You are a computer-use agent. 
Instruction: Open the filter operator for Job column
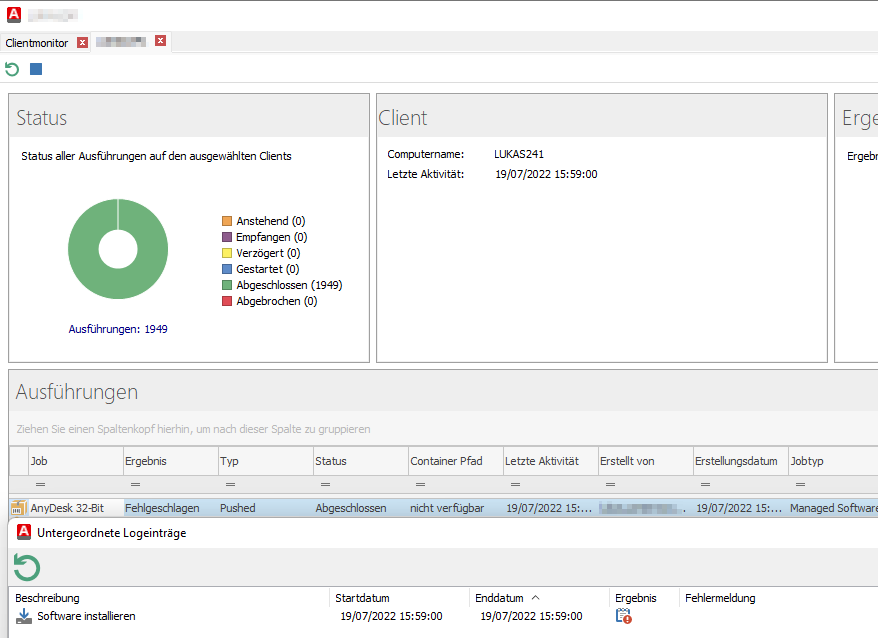click(41, 484)
